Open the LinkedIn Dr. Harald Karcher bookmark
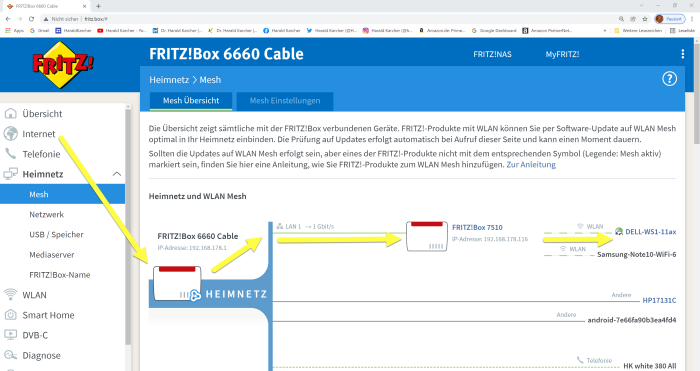The height and width of the screenshot is (371, 700). point(177,30)
